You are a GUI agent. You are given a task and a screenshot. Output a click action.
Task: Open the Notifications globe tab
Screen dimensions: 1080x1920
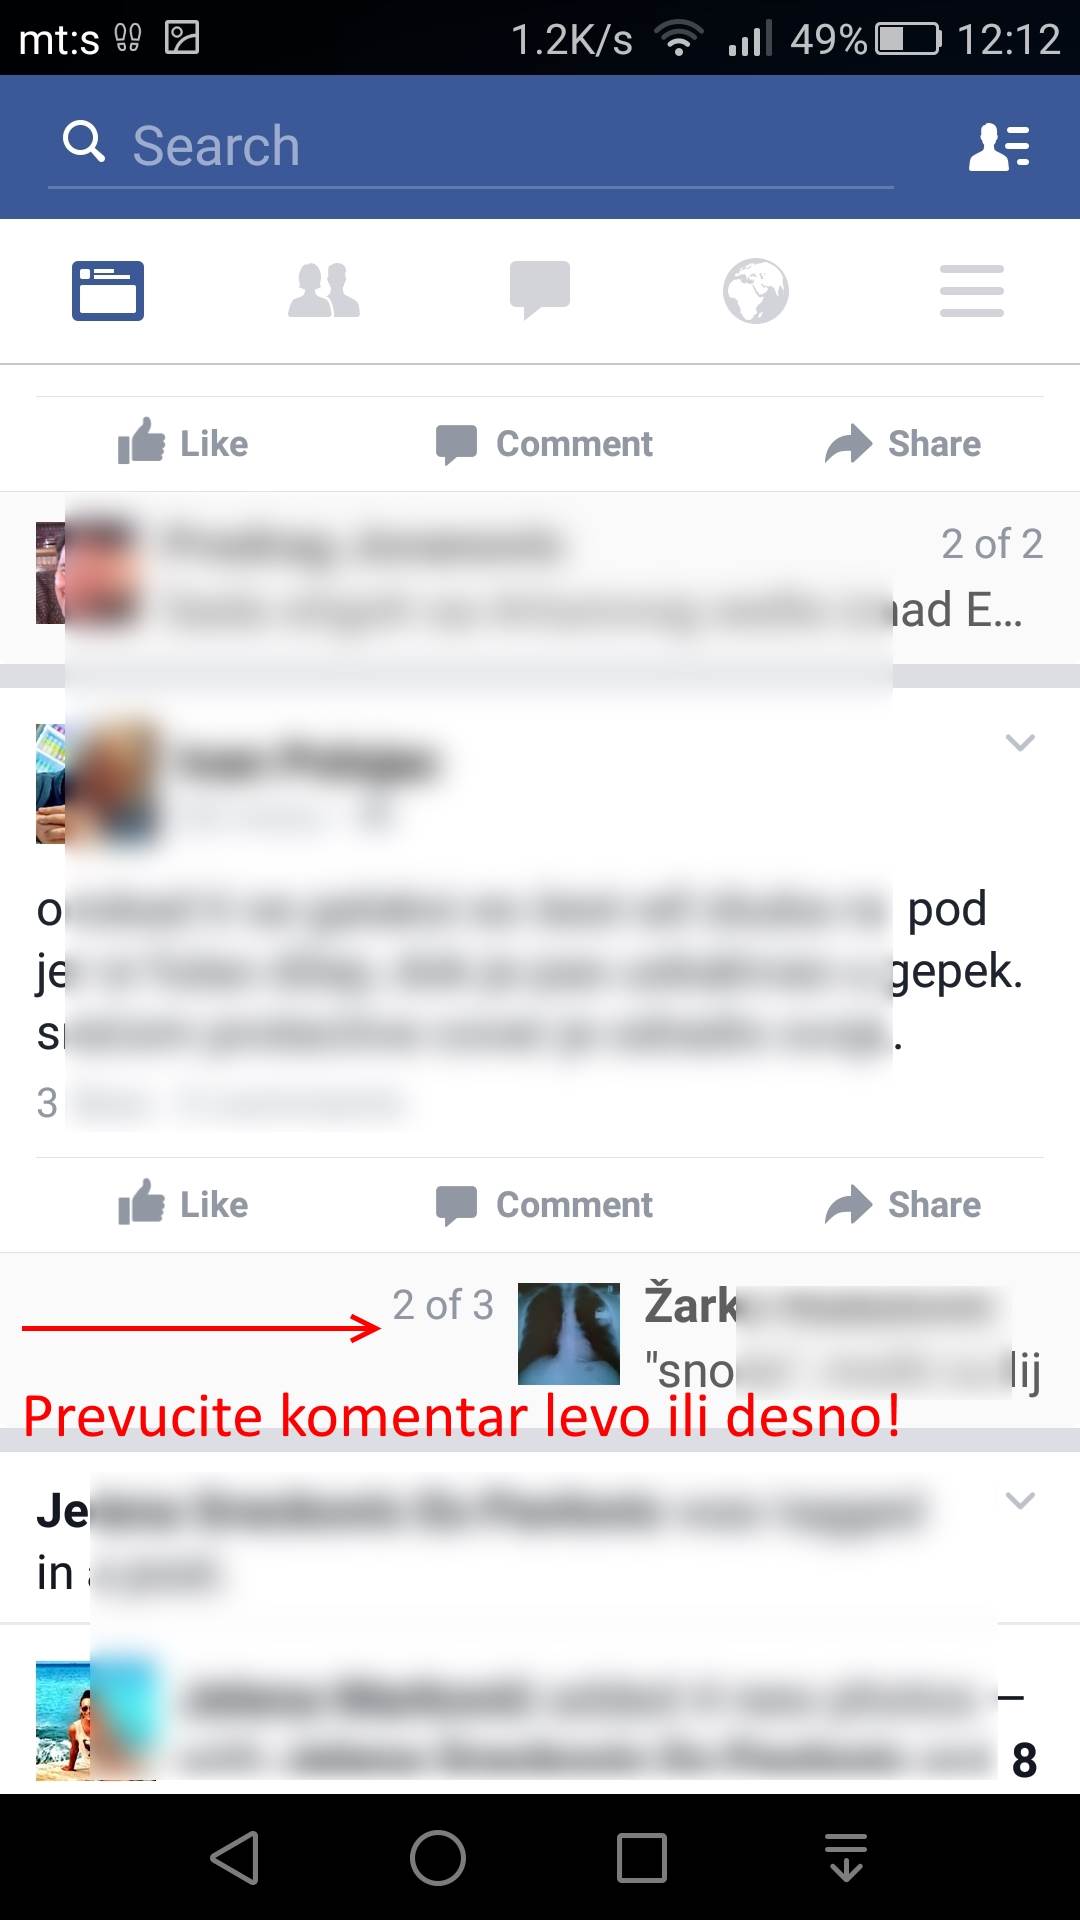pyautogui.click(x=756, y=291)
